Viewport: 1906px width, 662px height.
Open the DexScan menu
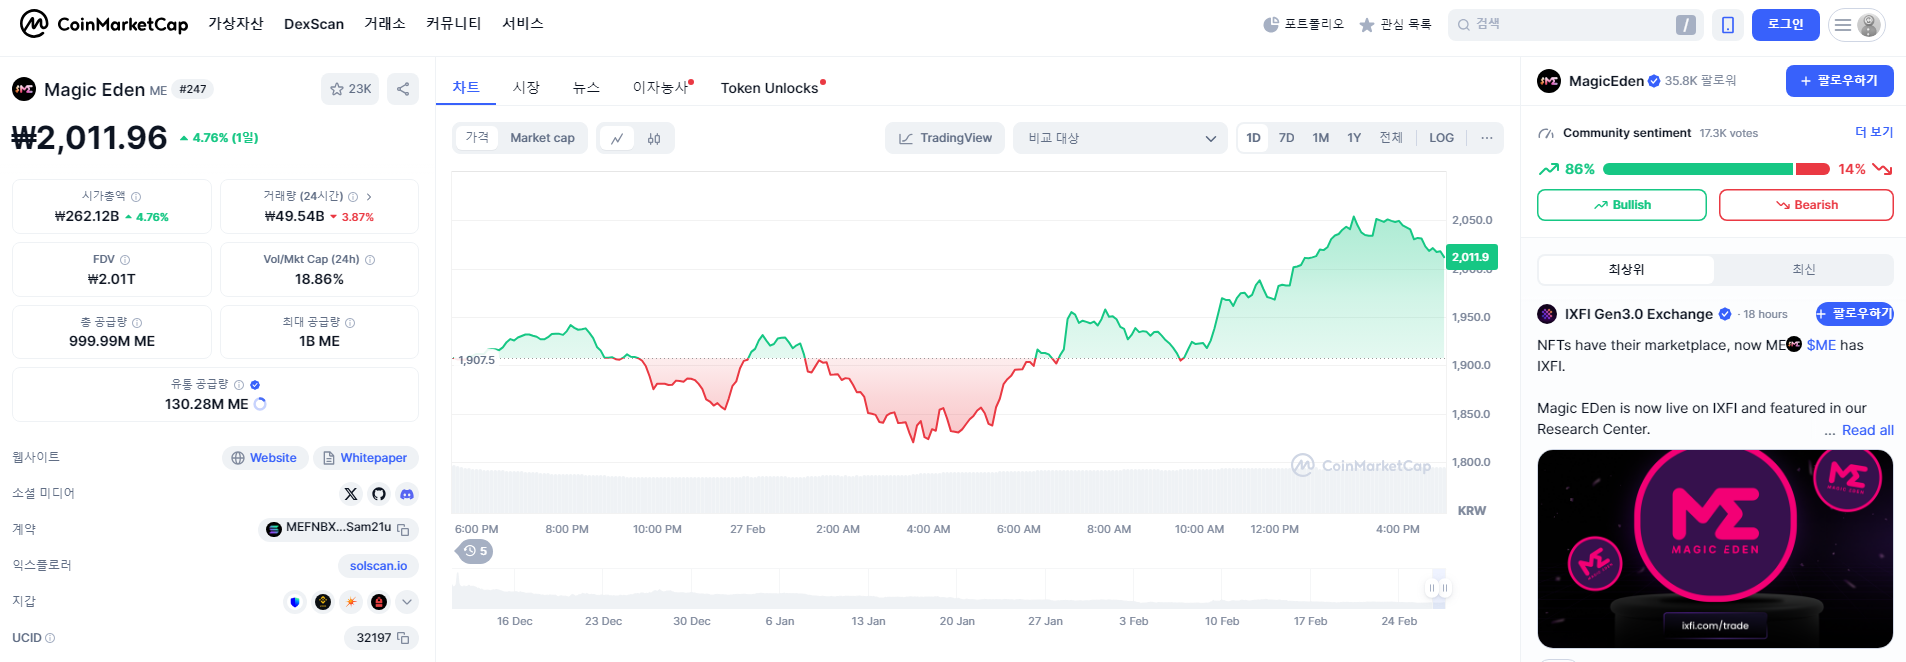(314, 24)
